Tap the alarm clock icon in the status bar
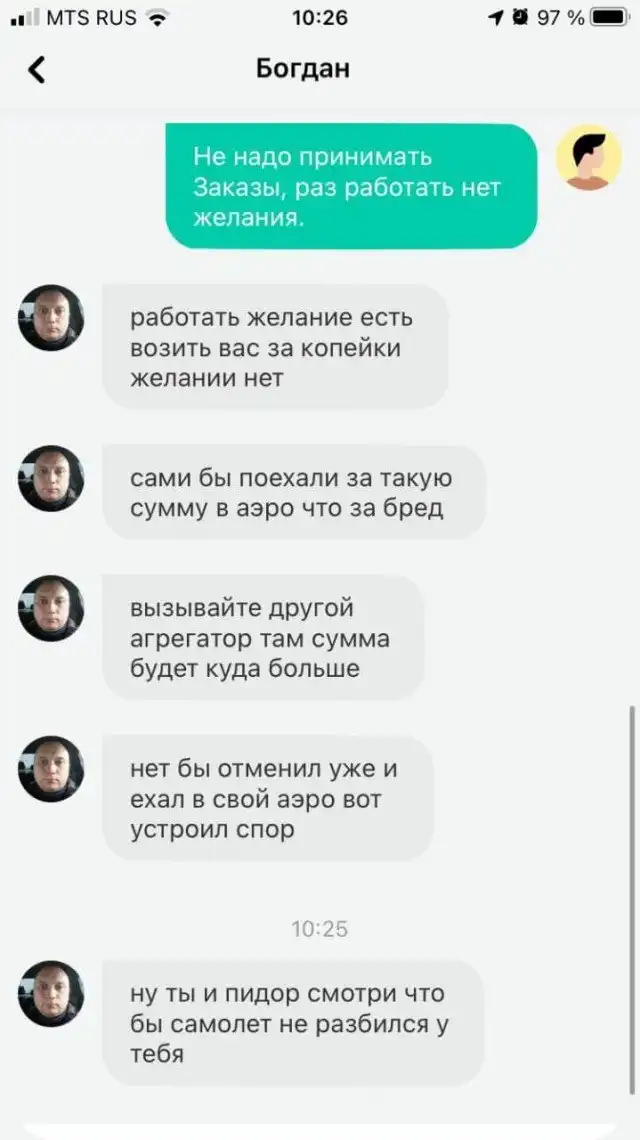 (x=519, y=17)
